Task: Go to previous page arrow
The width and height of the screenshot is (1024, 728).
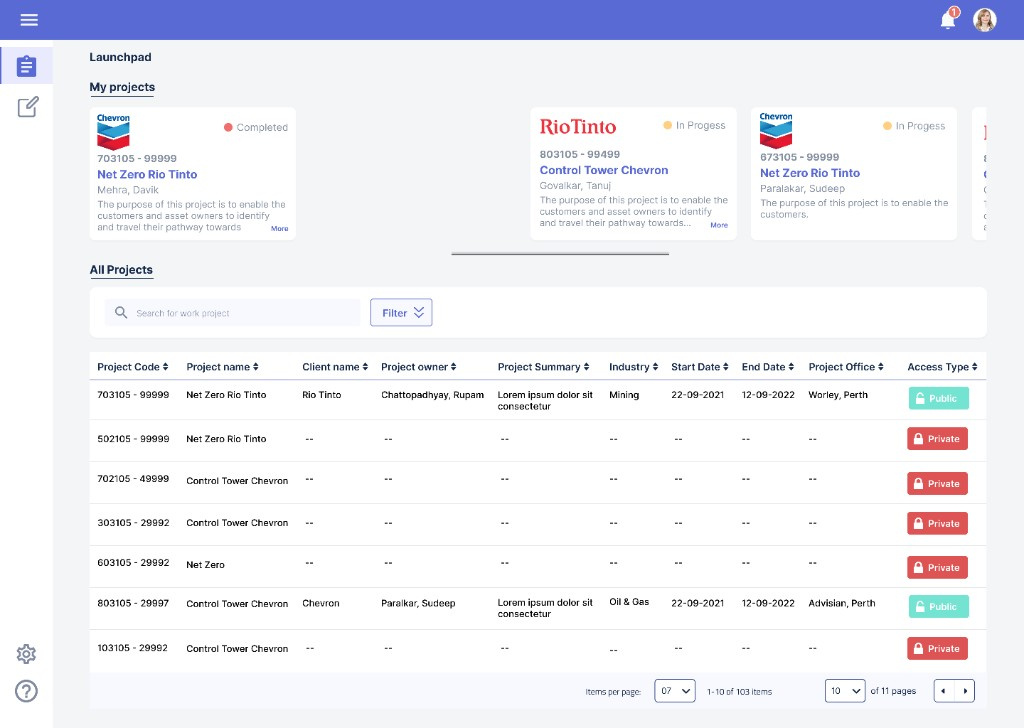Action: [944, 691]
